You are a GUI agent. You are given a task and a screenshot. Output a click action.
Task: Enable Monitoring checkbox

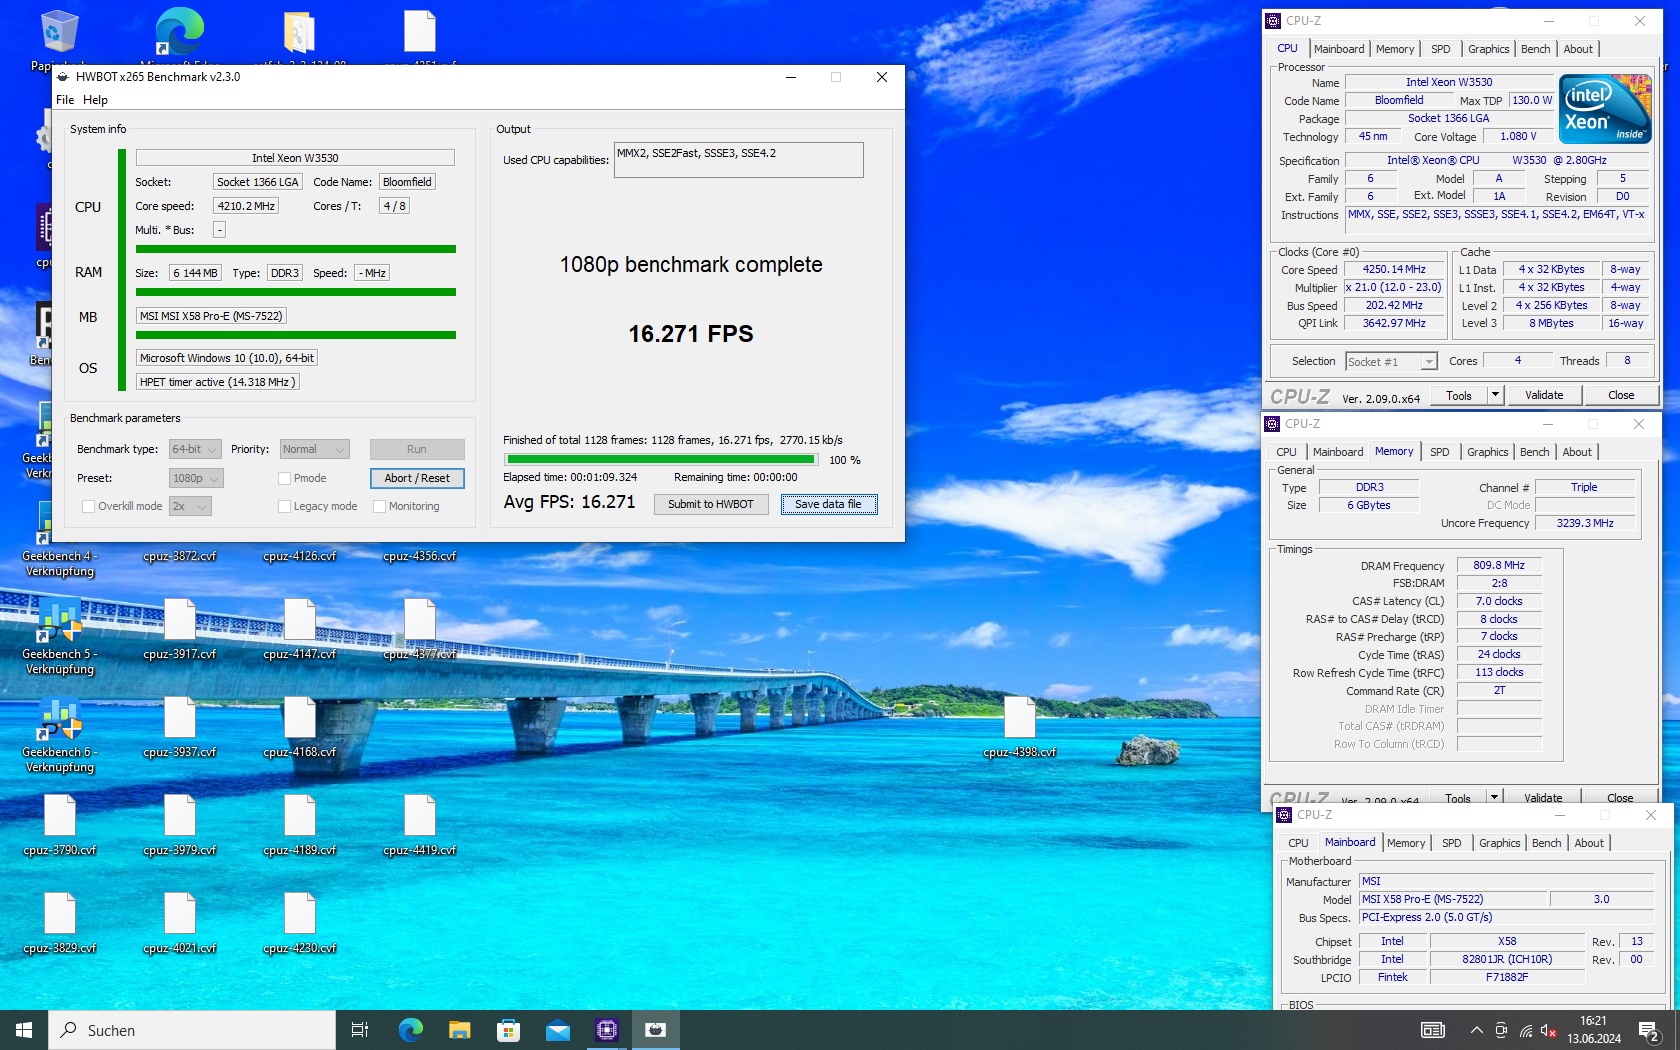click(379, 507)
